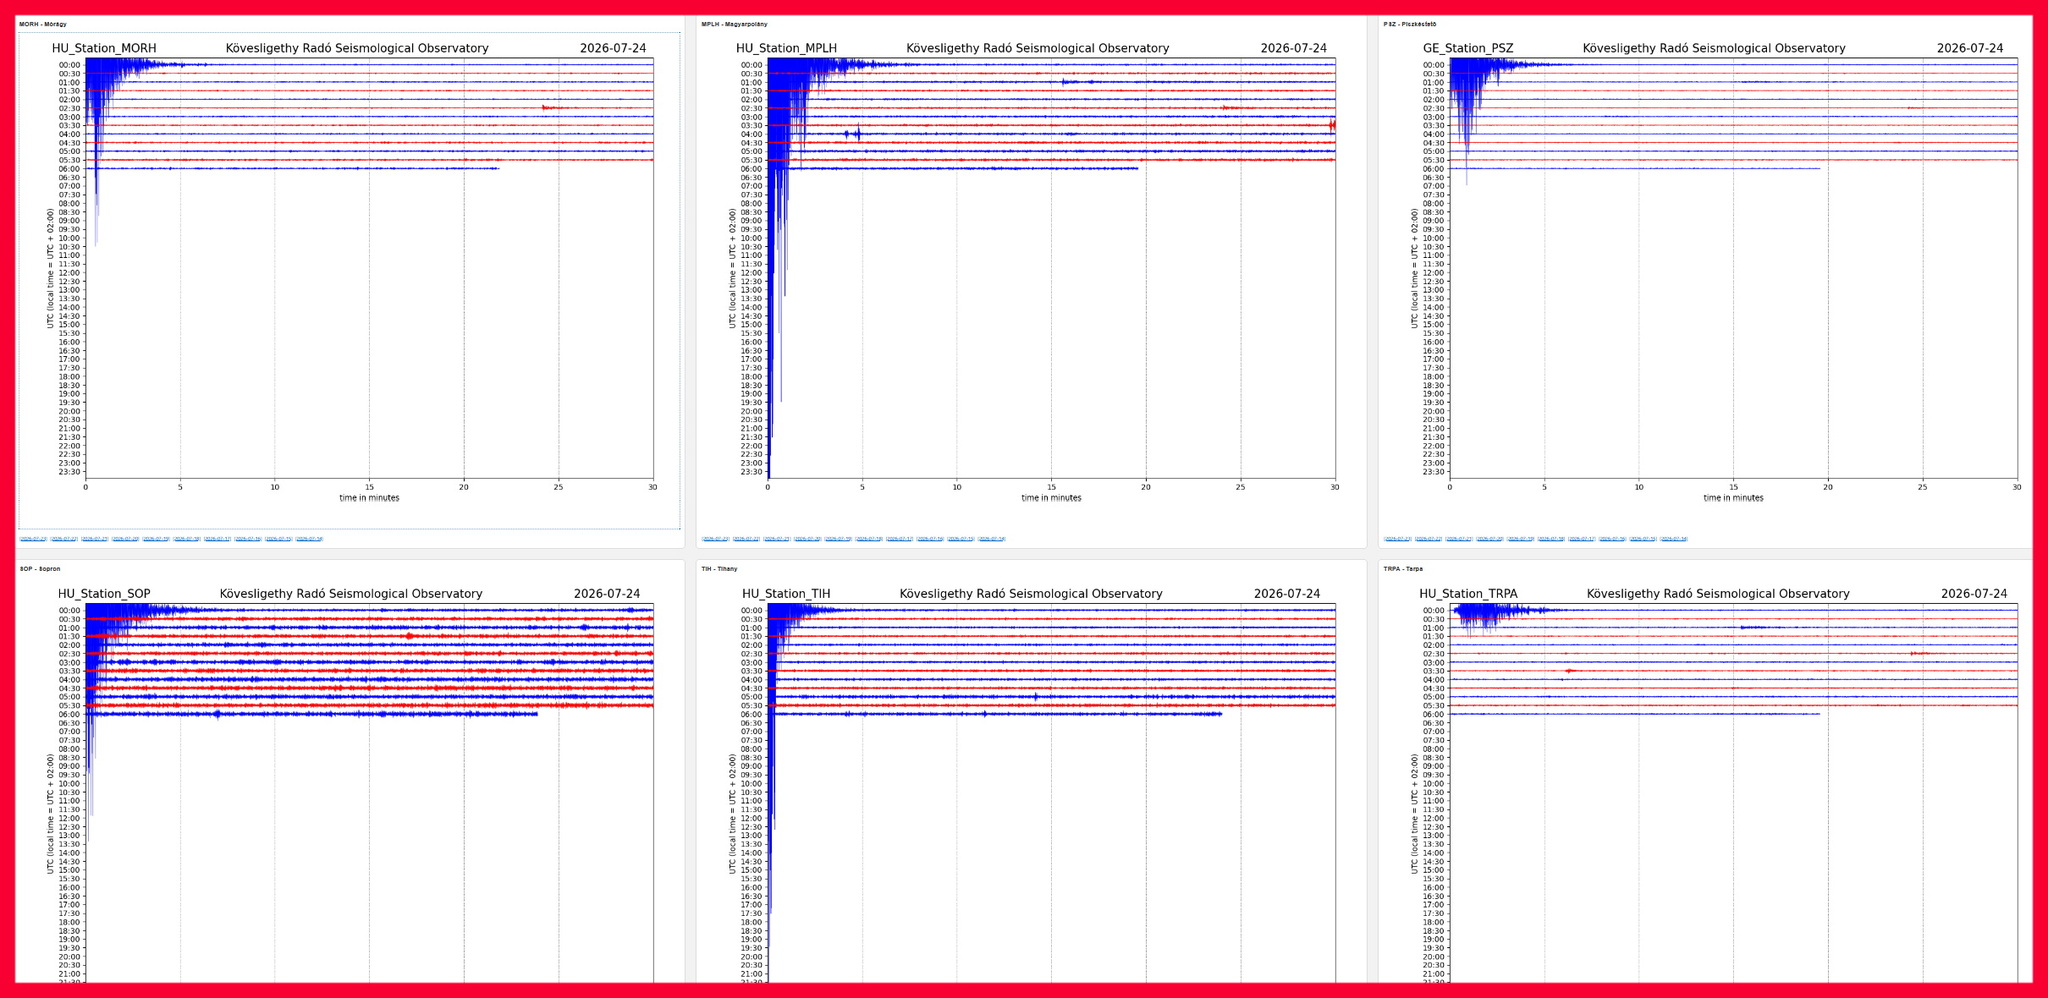Click the 'HU_Station_TIH' plot title text
The width and height of the screenshot is (2048, 998).
pos(786,594)
